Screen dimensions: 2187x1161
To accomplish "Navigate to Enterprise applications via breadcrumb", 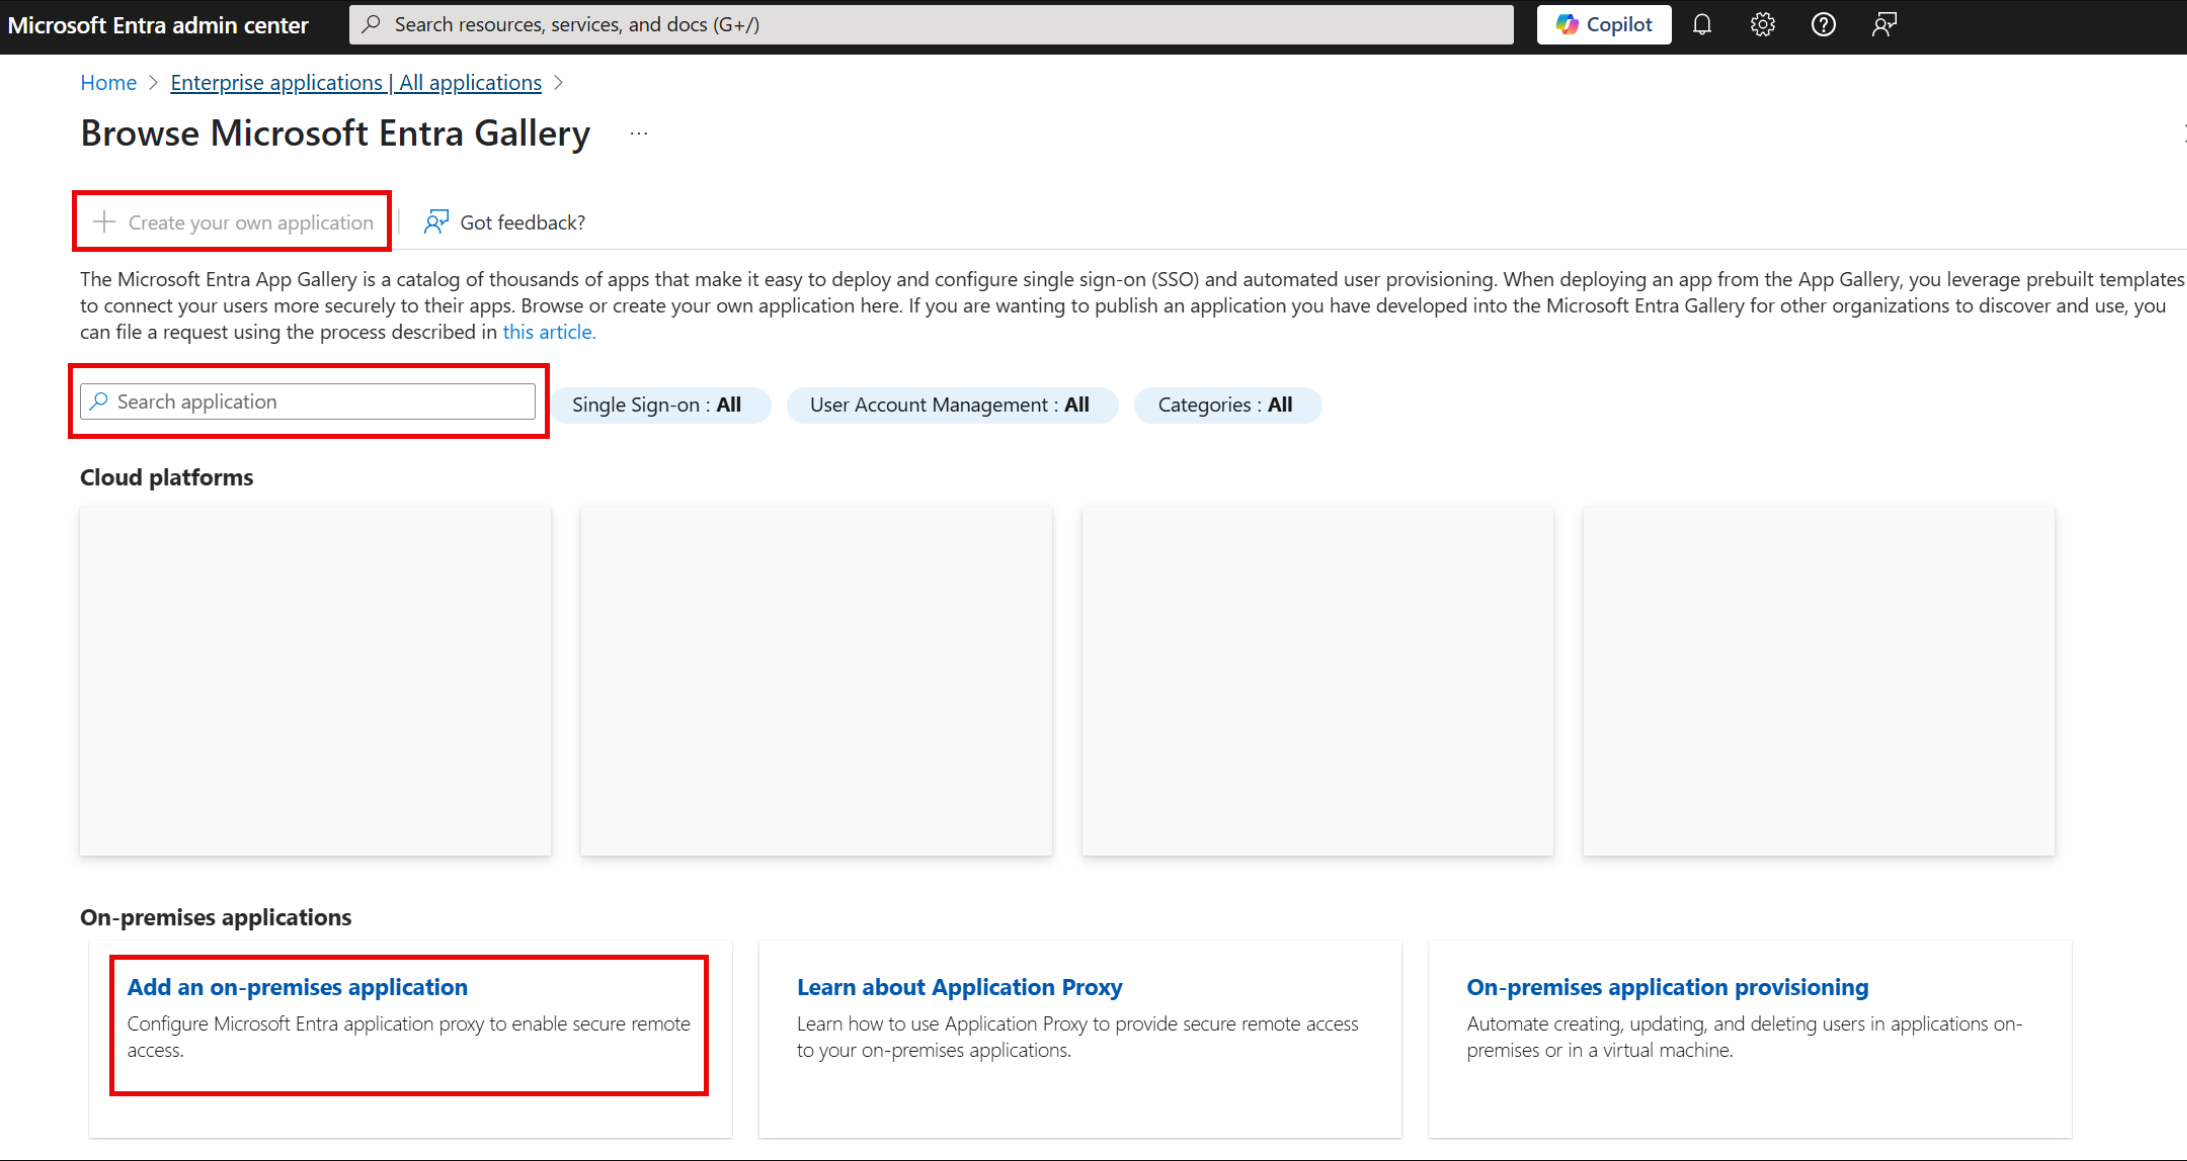I will pyautogui.click(x=354, y=82).
